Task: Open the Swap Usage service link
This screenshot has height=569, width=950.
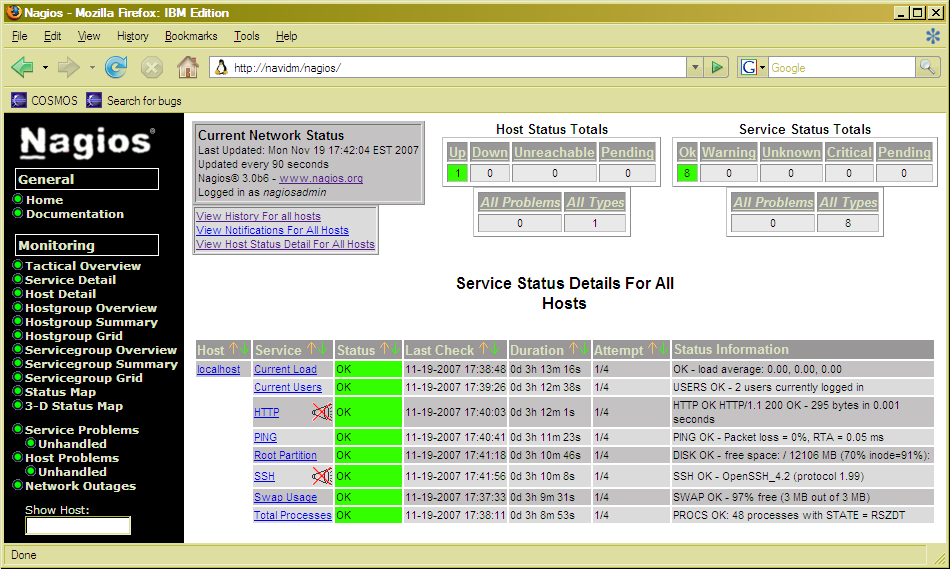Action: click(x=285, y=497)
